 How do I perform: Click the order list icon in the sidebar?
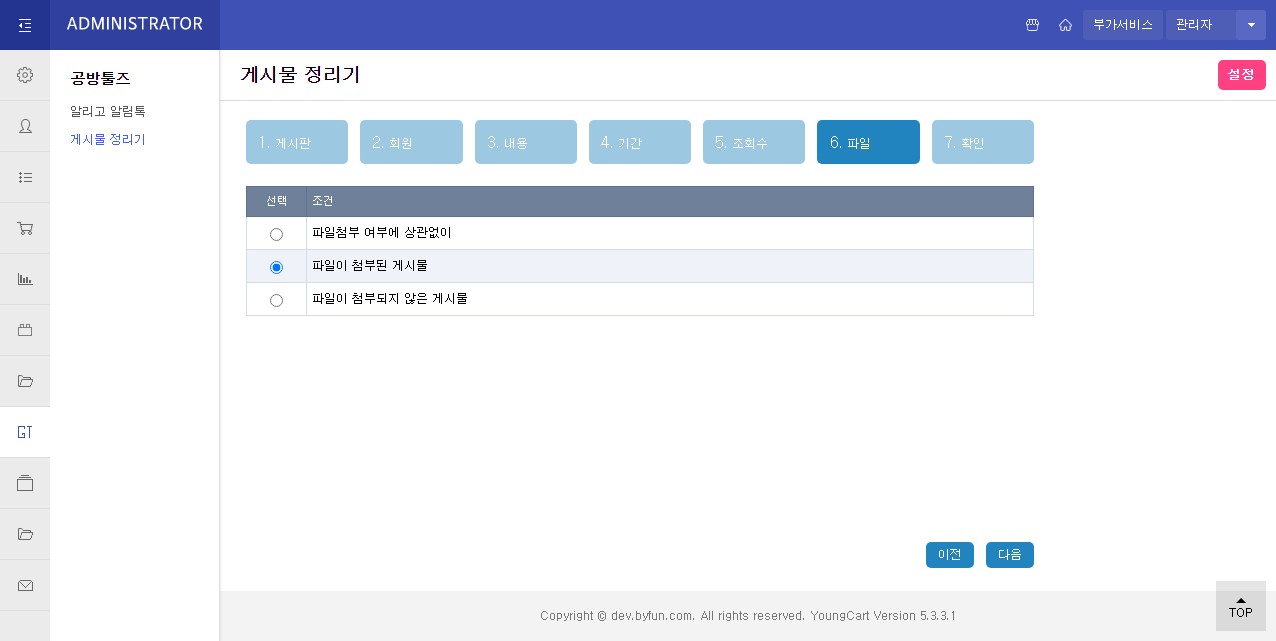click(x=25, y=178)
